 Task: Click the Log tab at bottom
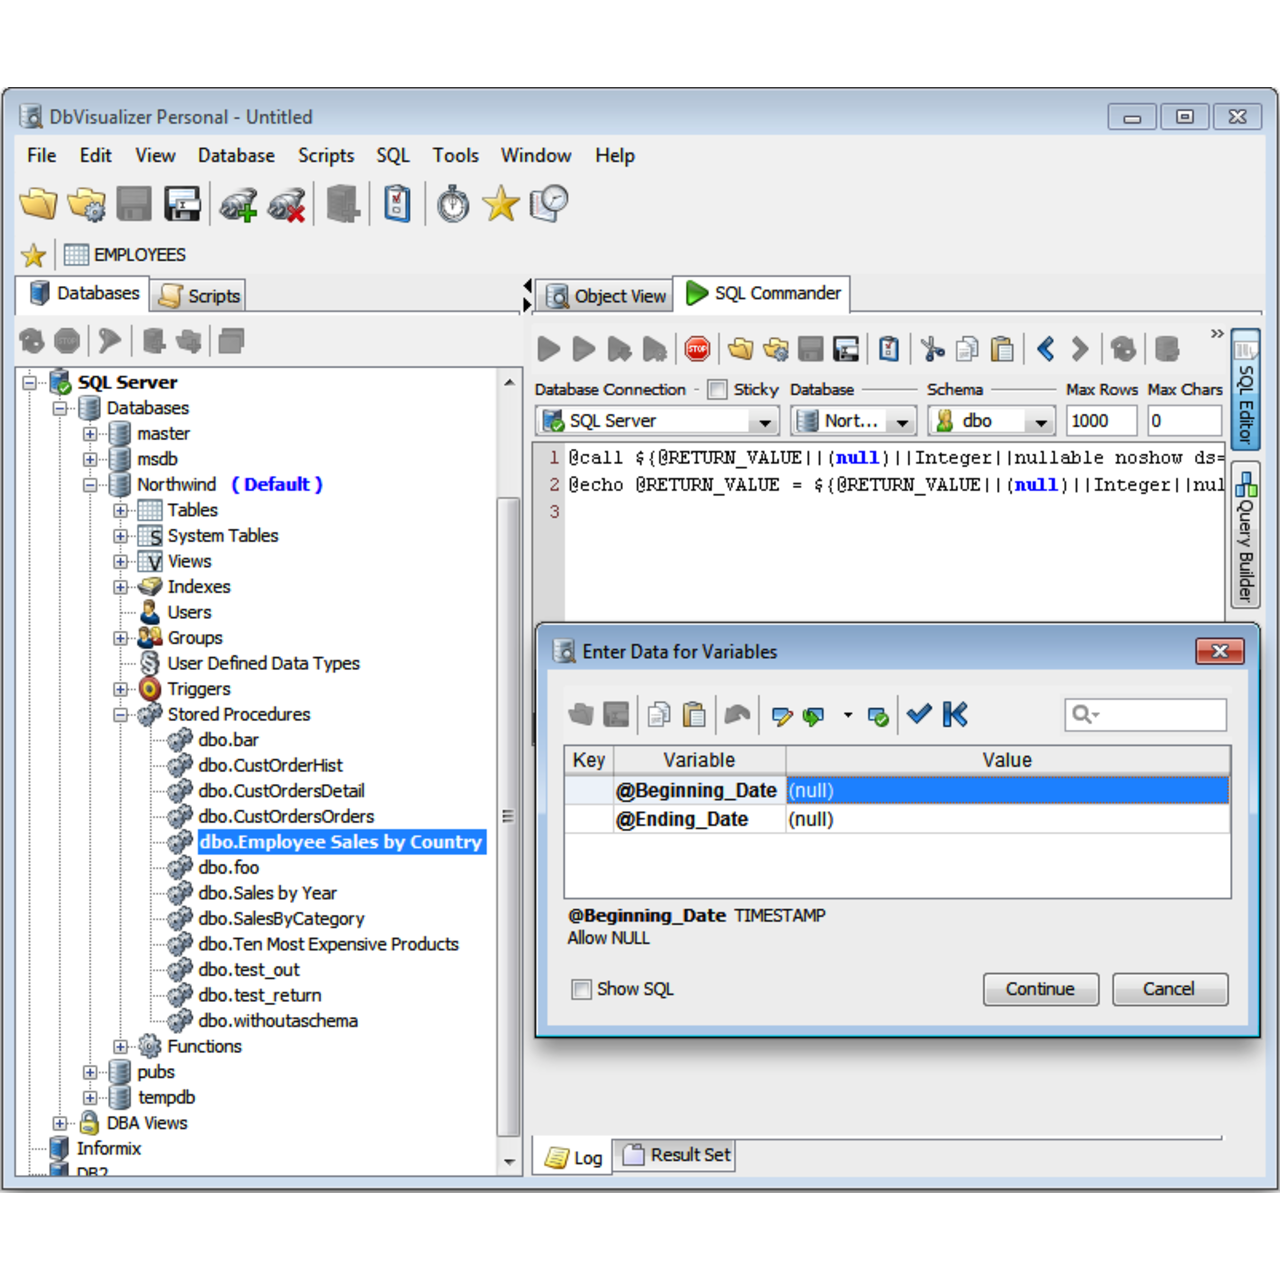click(x=574, y=1158)
